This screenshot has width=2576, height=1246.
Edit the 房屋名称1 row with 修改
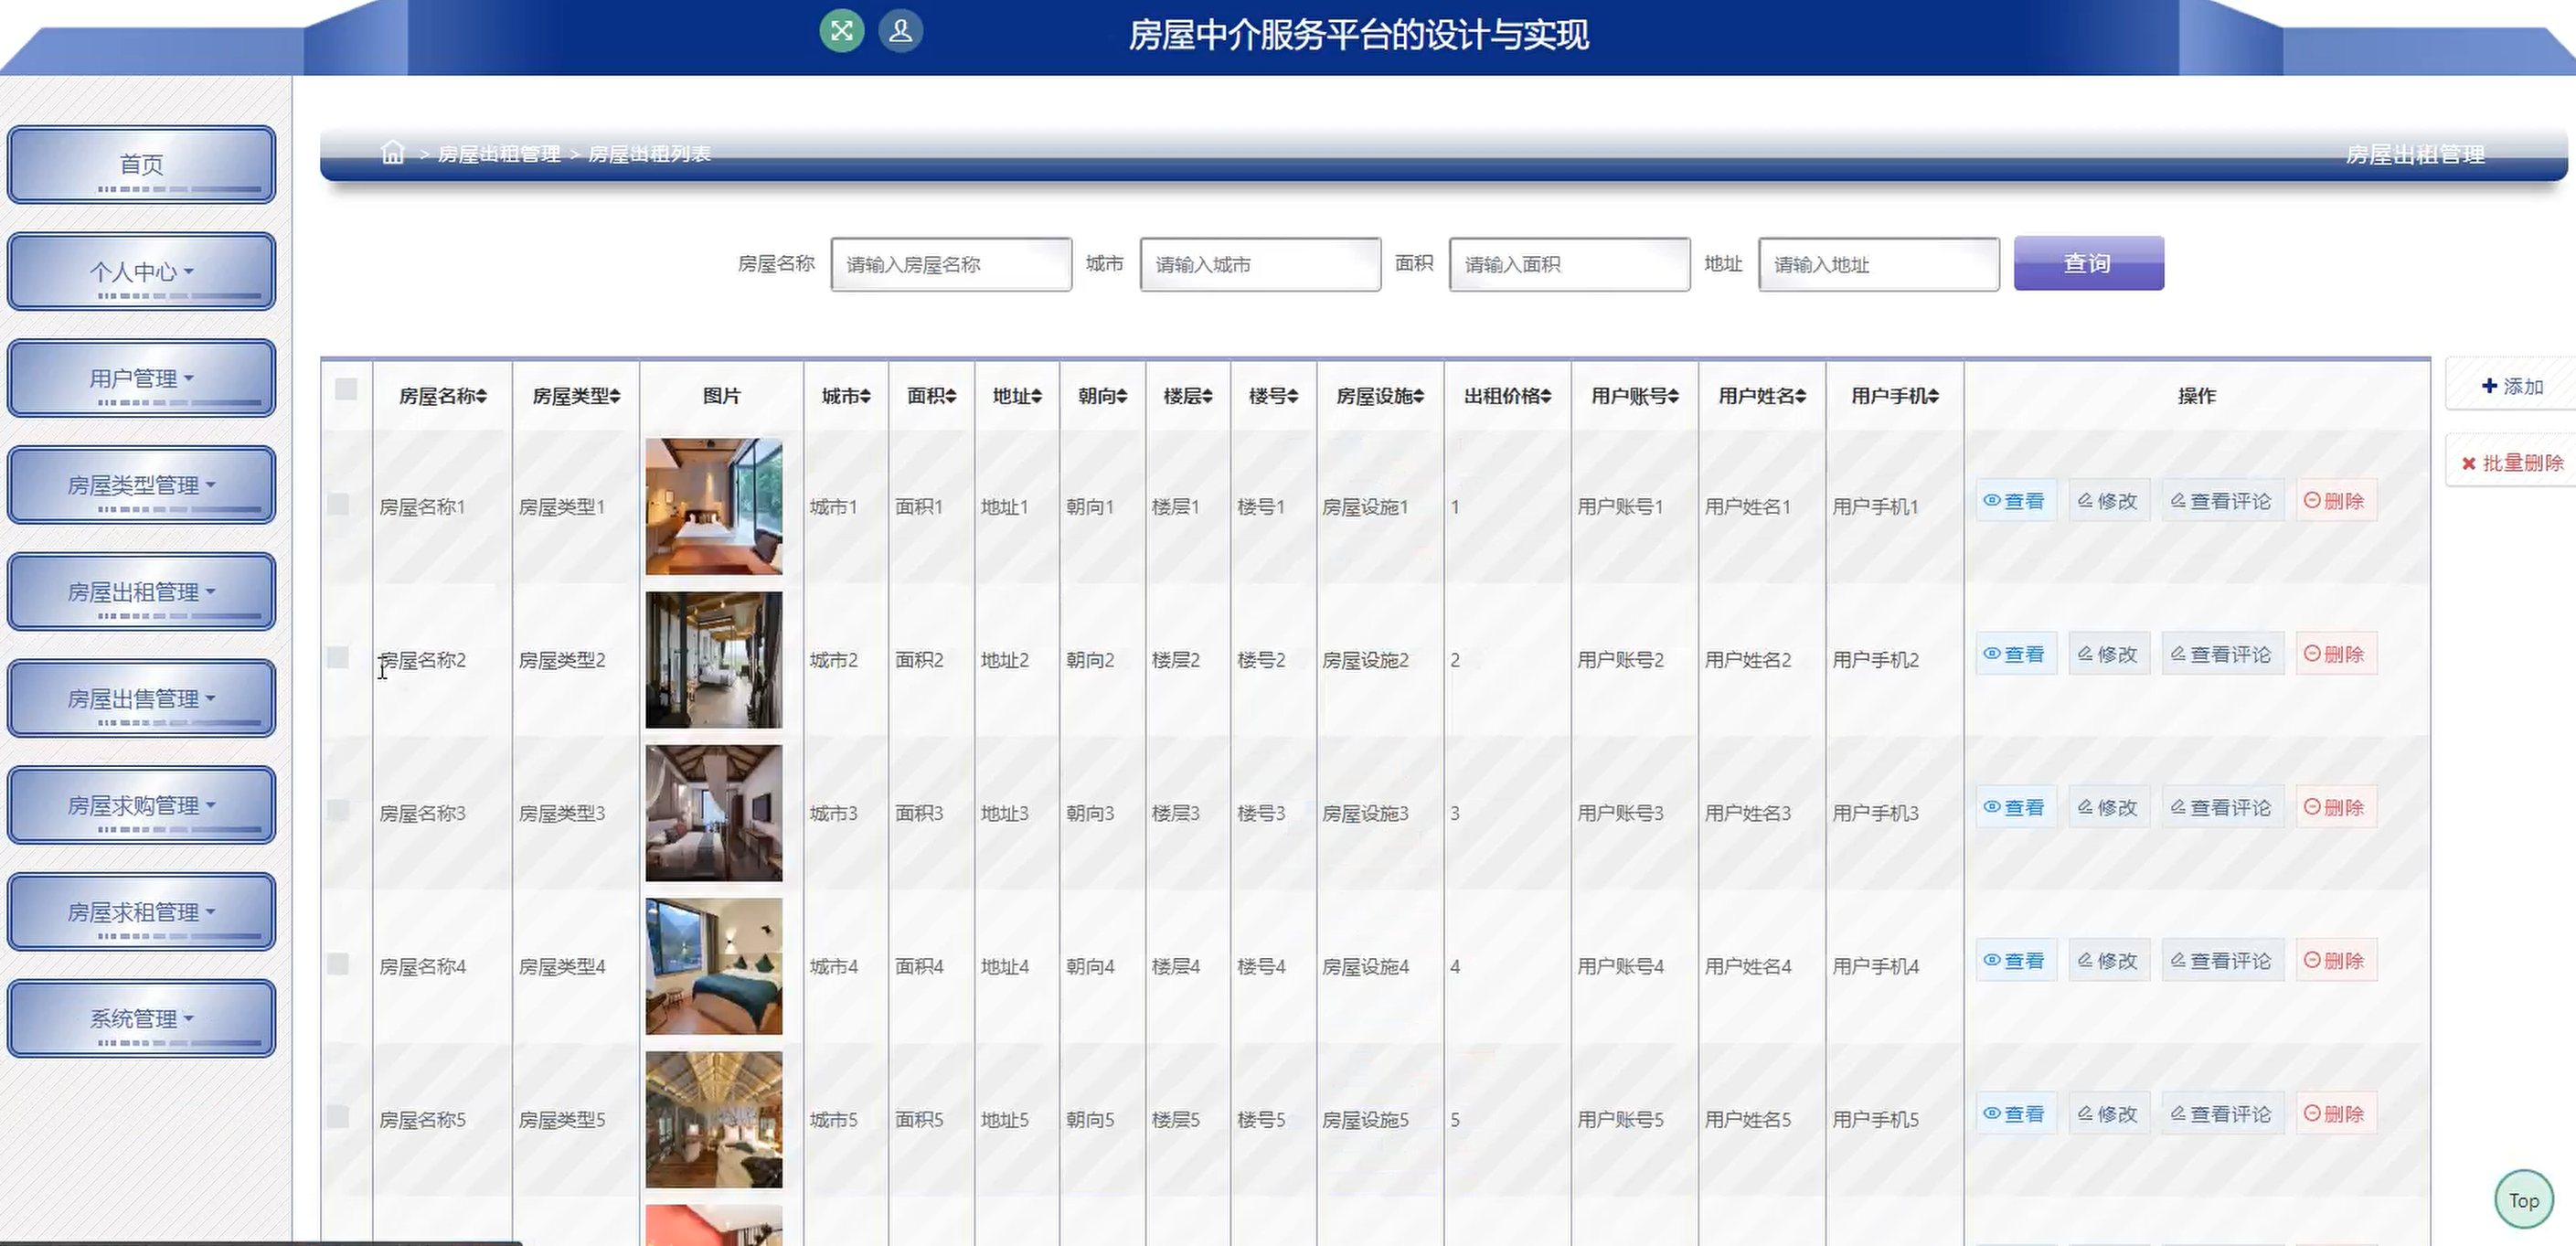[x=2108, y=501]
